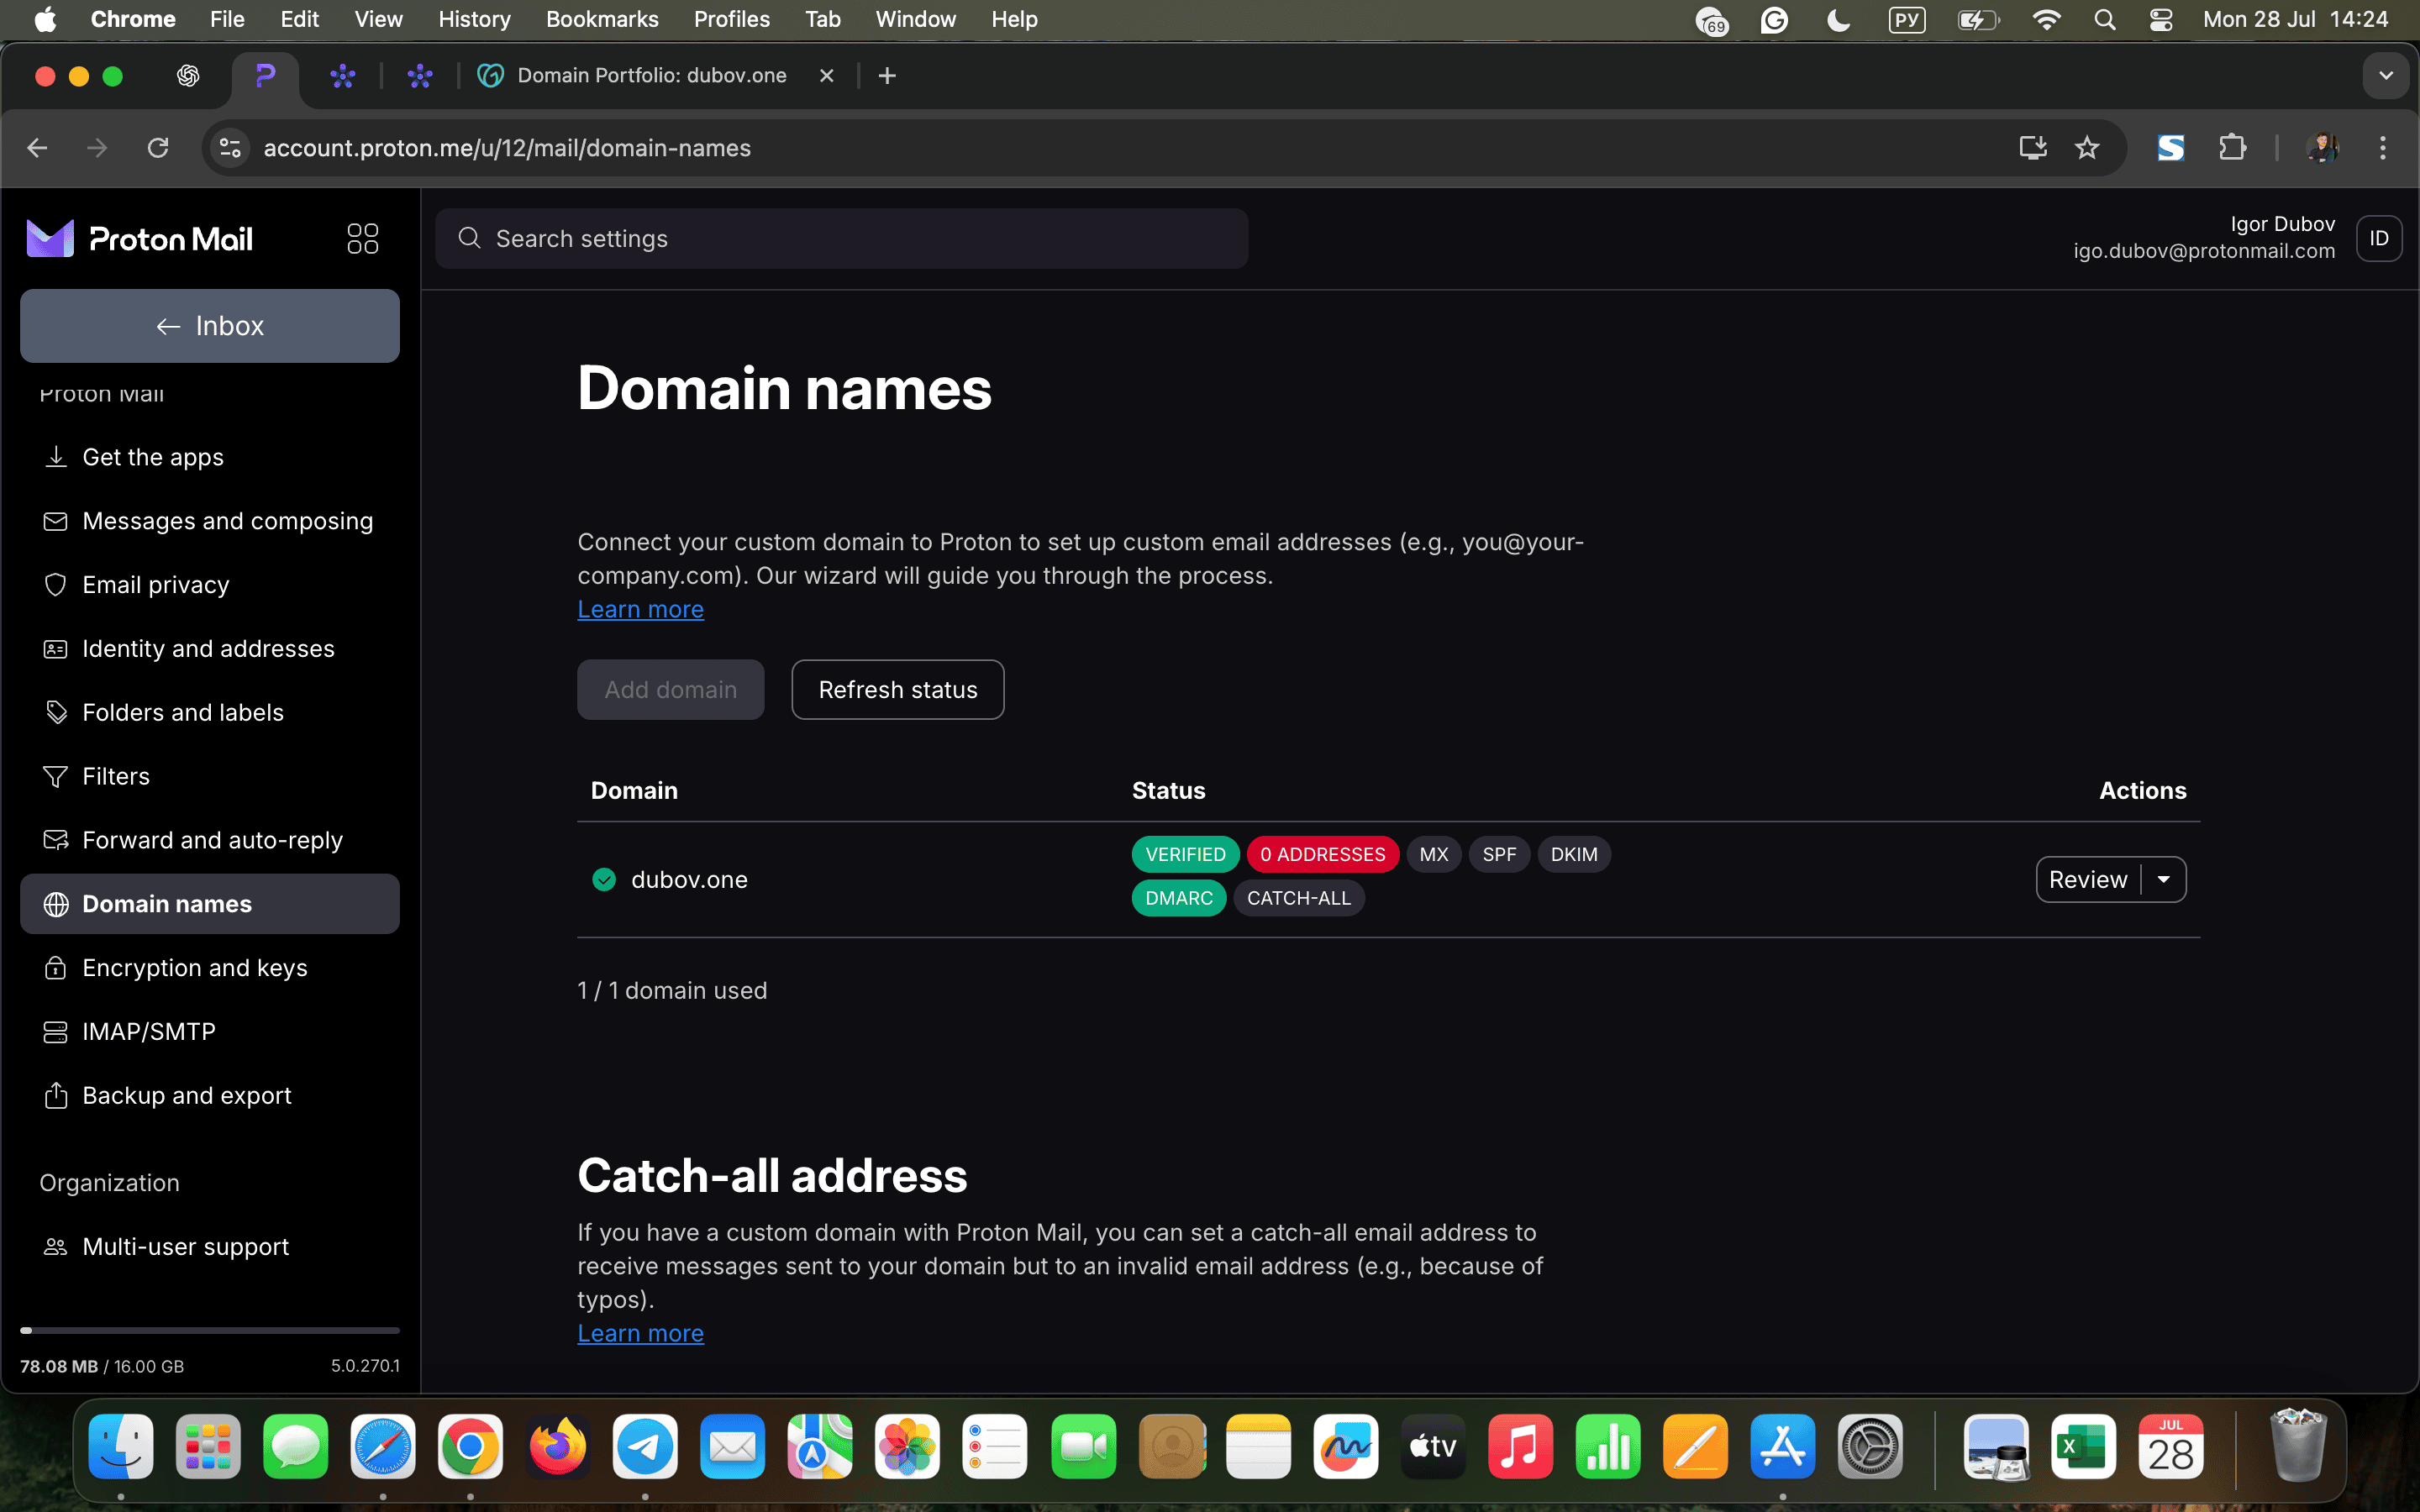Reload the current page

point(158,148)
